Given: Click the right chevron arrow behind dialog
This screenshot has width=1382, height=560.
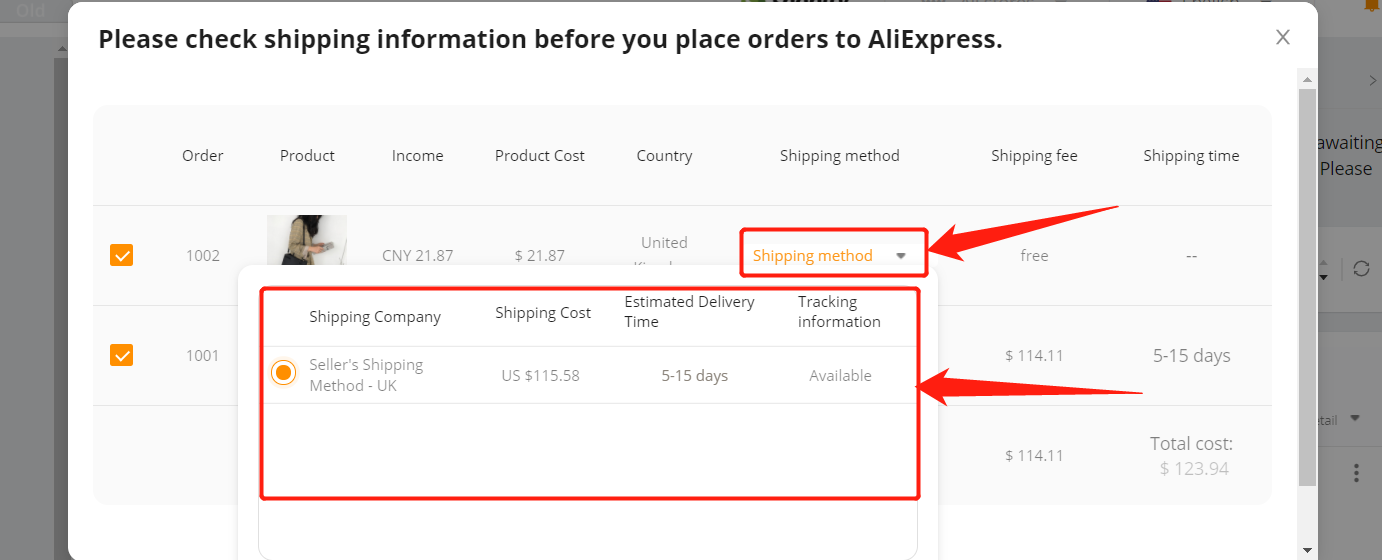Looking at the screenshot, I should (1372, 80).
